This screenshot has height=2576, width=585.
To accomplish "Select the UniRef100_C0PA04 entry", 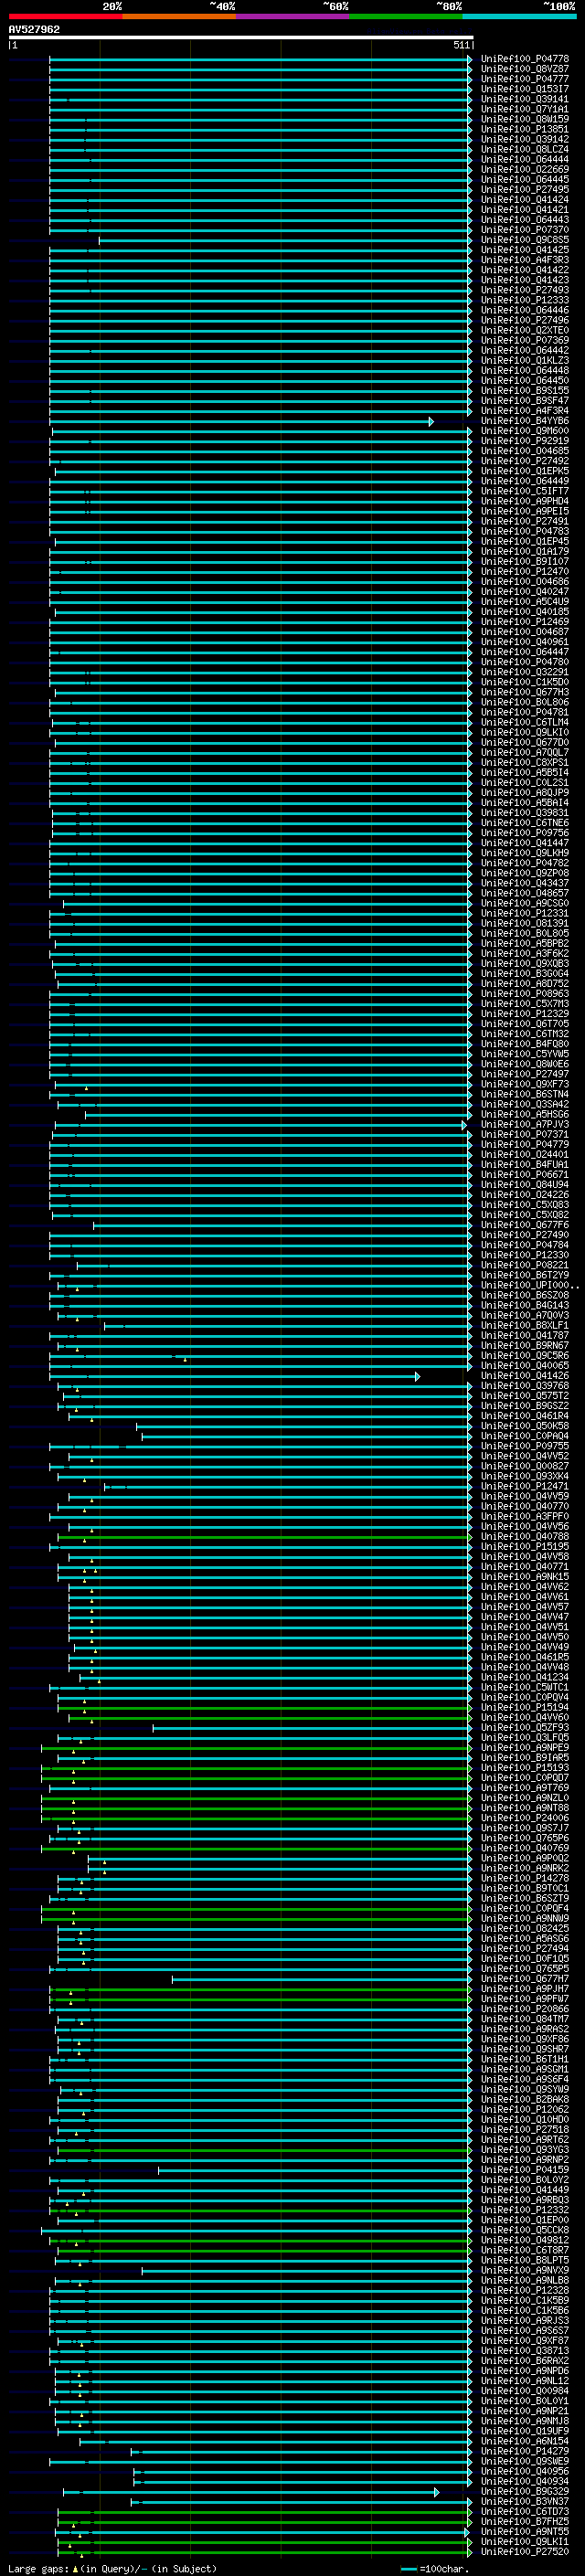I will click(x=524, y=1437).
